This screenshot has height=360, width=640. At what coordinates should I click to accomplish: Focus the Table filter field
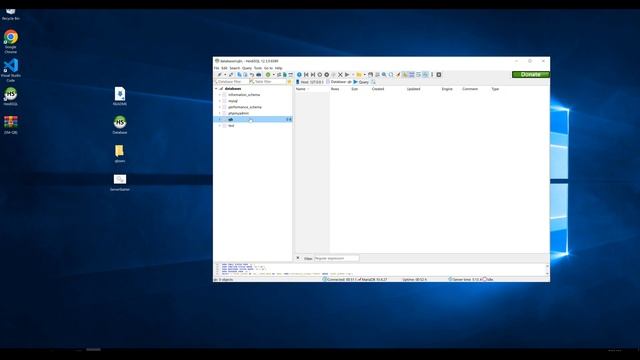click(x=268, y=82)
